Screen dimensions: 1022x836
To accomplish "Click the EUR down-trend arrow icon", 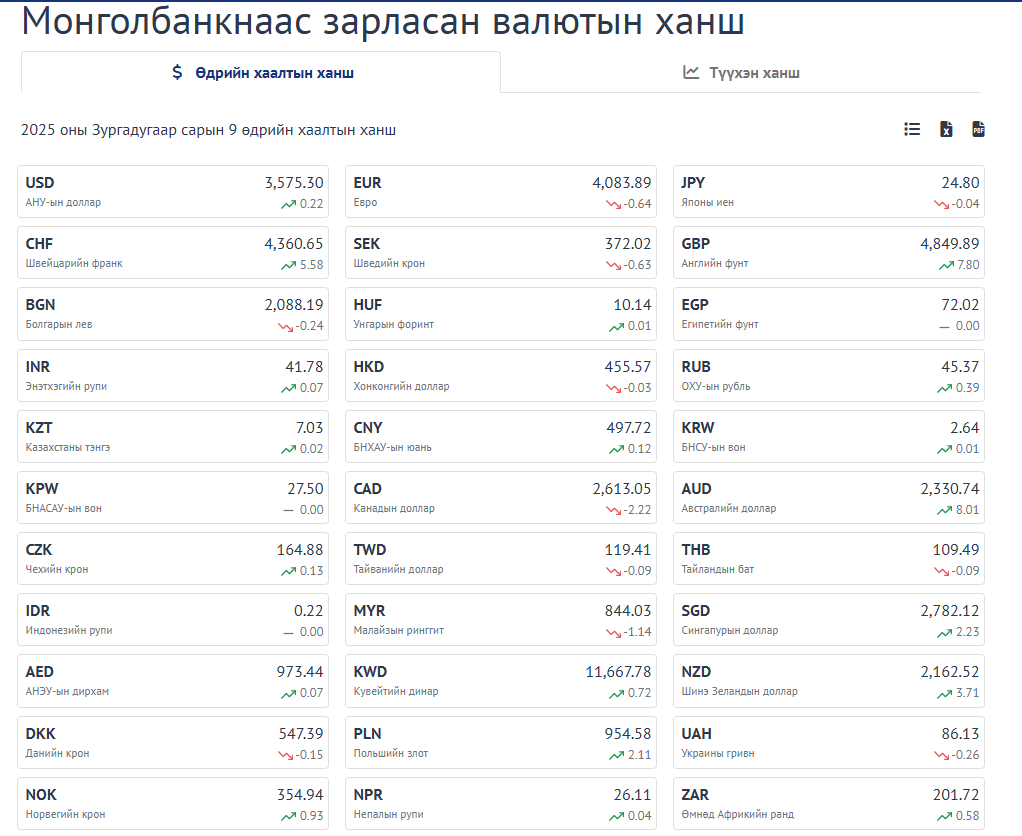I will [613, 205].
